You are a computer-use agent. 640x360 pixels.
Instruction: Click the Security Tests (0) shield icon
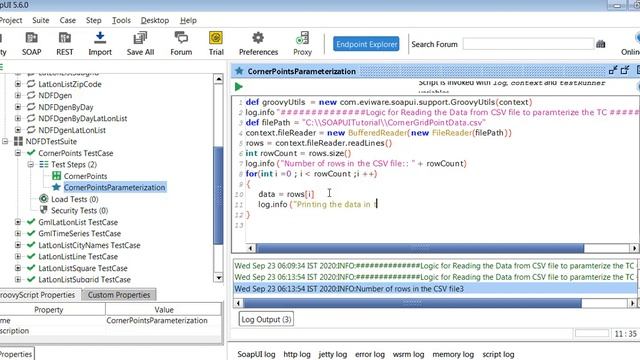tap(44, 210)
